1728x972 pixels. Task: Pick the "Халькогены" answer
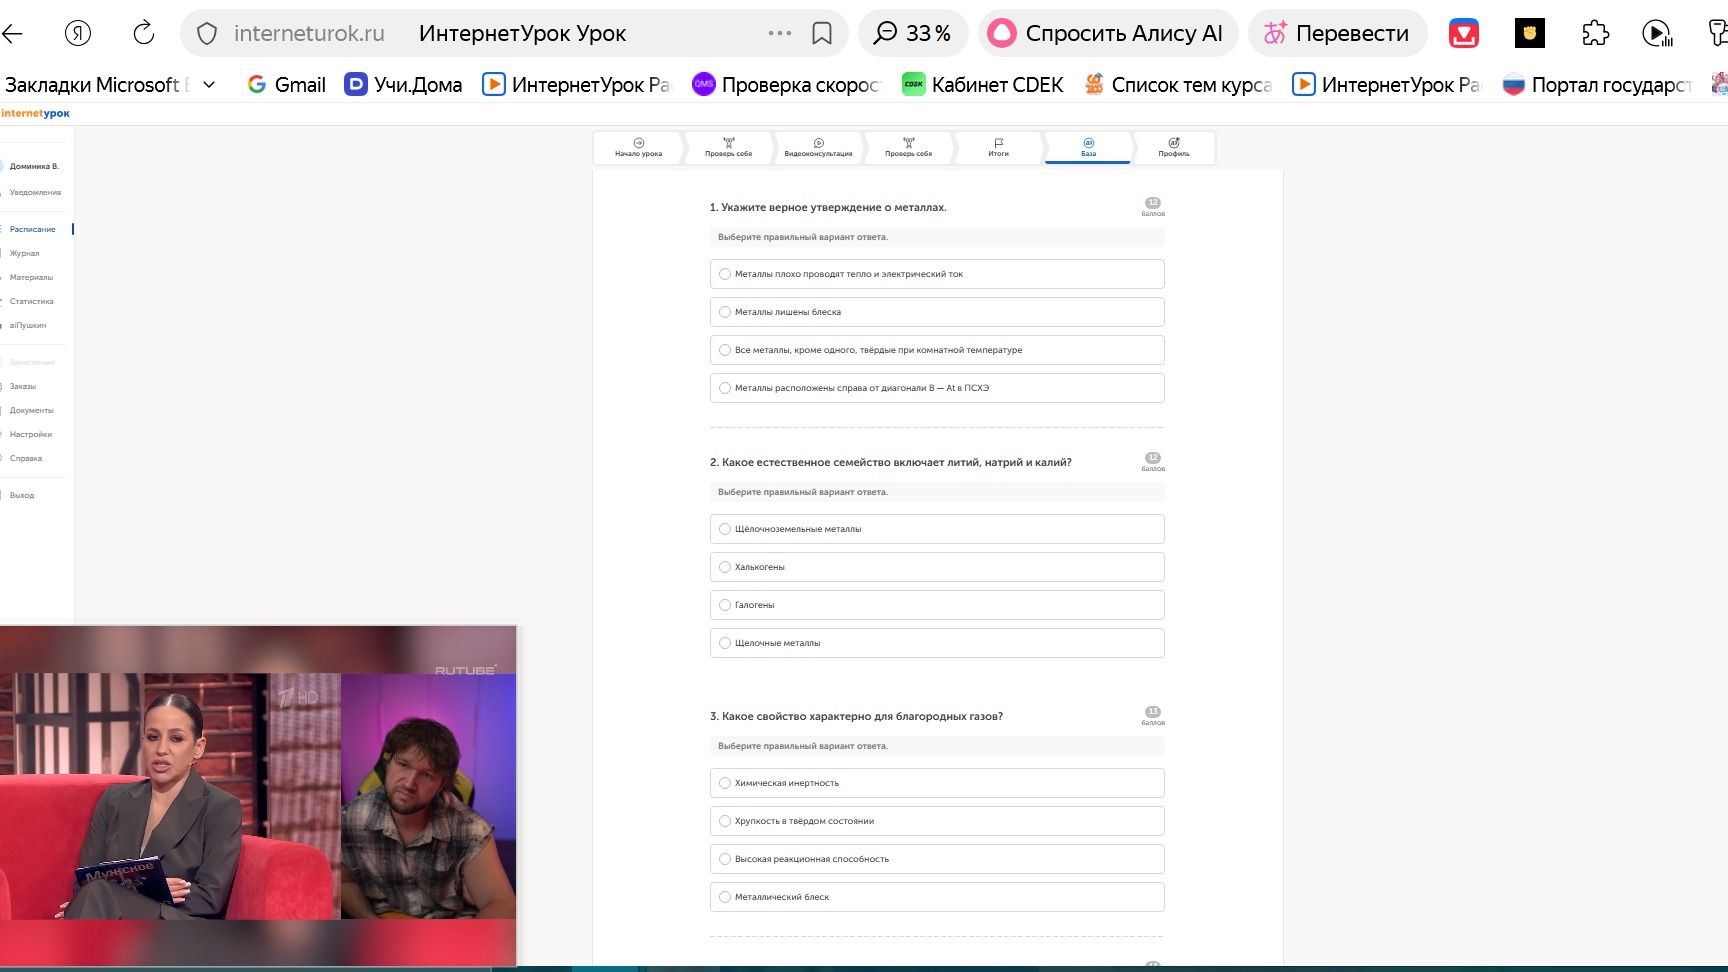(937, 567)
